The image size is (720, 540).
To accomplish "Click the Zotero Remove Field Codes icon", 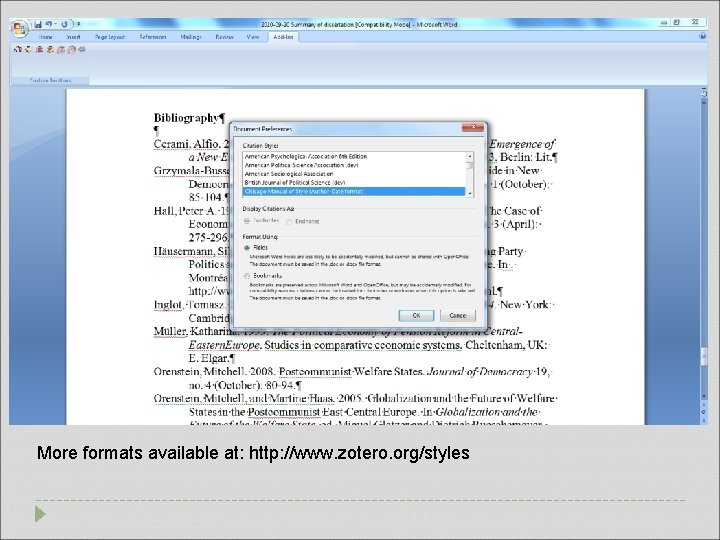I will [x=82, y=49].
